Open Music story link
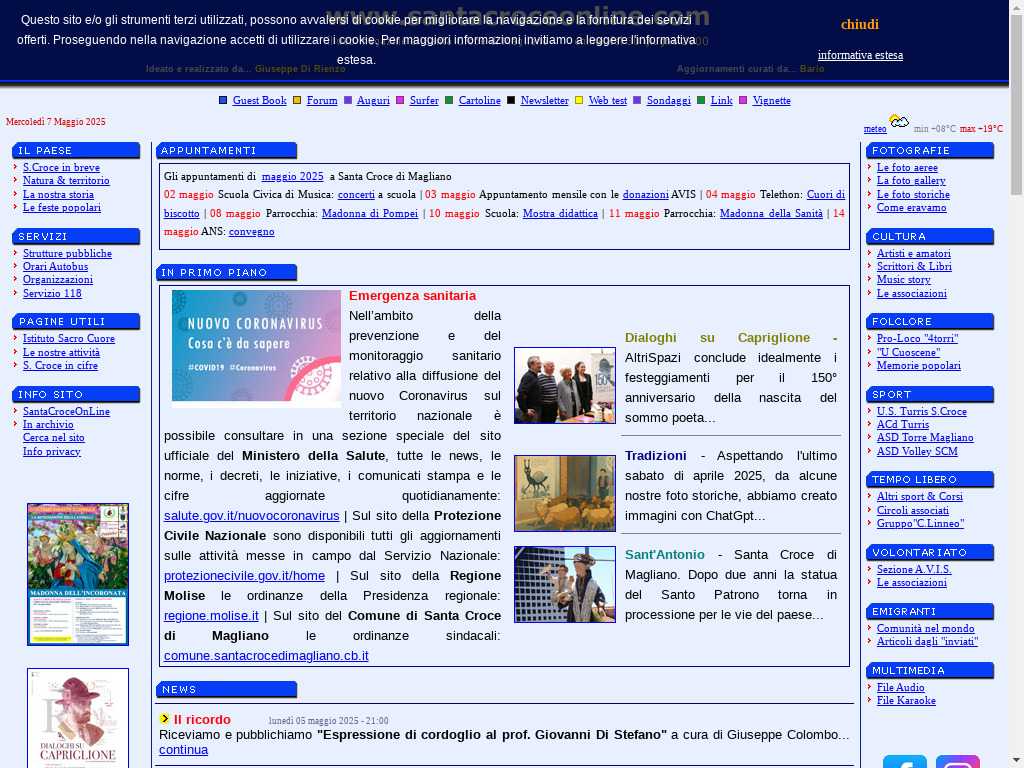This screenshot has width=1024, height=768. point(903,280)
